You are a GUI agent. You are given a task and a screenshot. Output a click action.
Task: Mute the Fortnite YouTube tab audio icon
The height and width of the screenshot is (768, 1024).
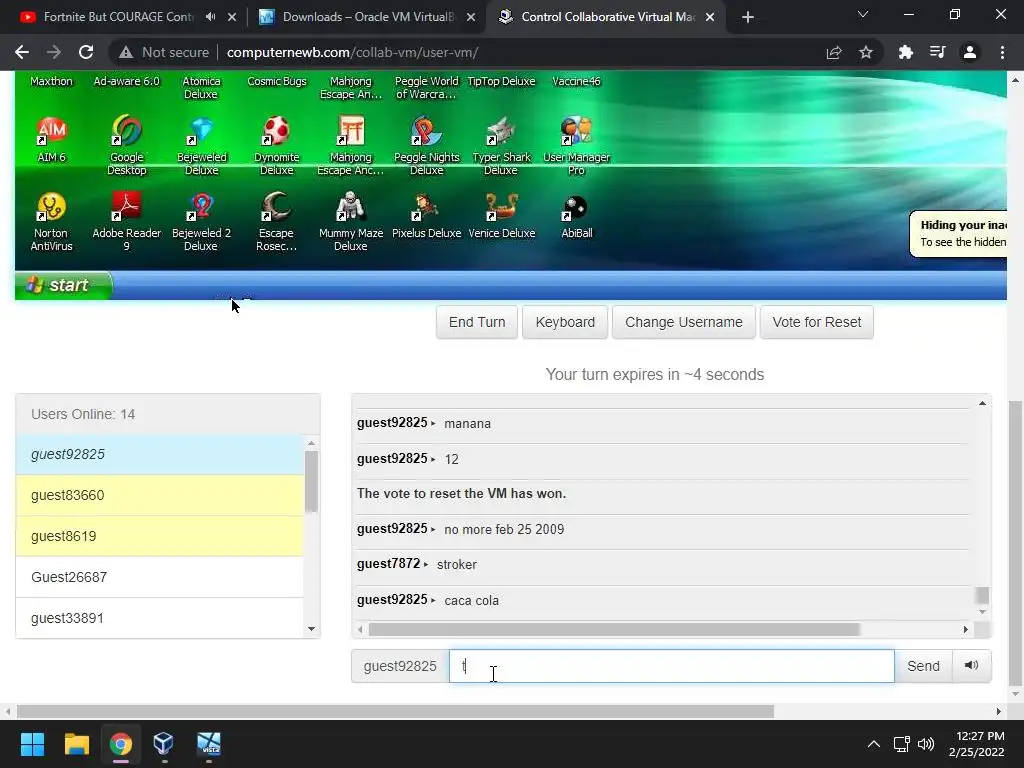210,17
